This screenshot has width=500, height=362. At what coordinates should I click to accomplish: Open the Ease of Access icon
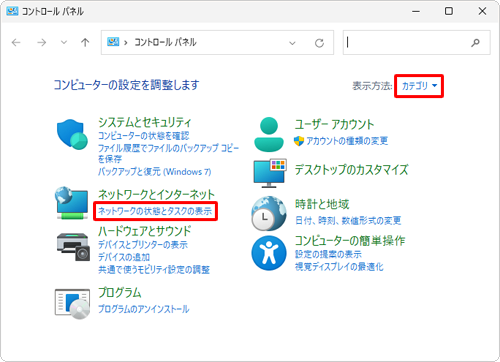[269, 253]
